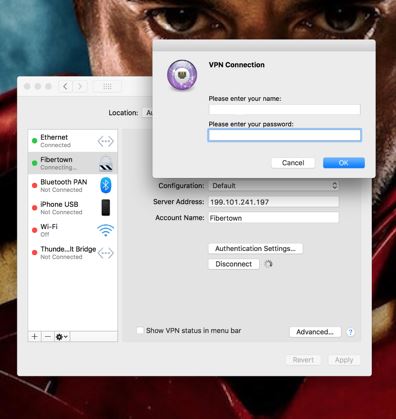Open the help question mark
396x419 pixels.
click(x=350, y=332)
